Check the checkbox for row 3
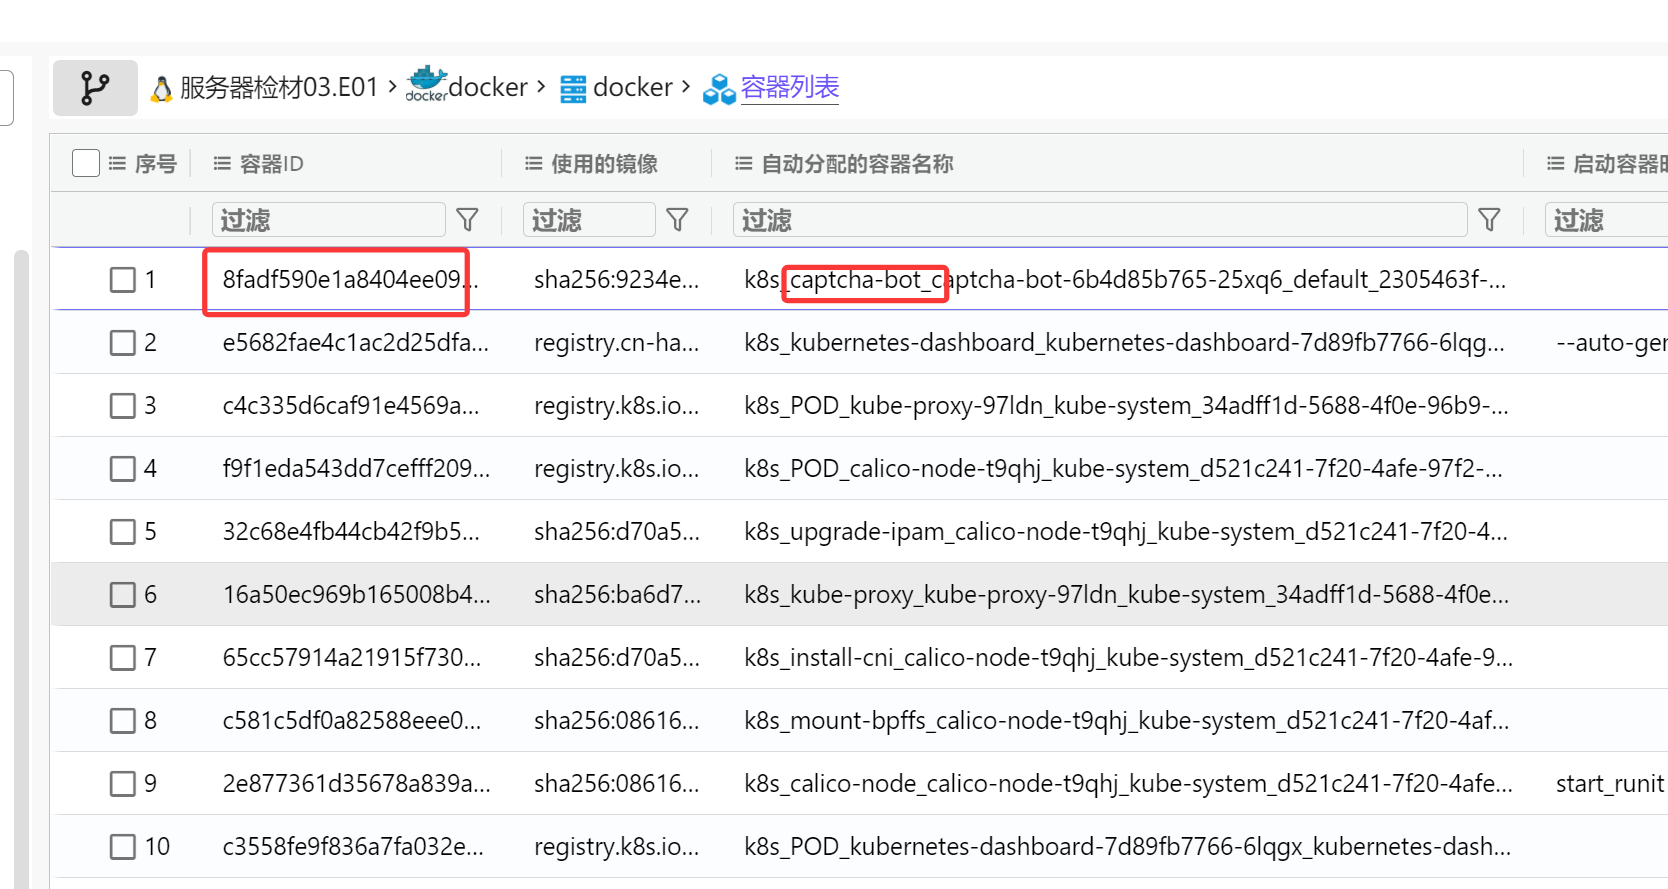This screenshot has width=1668, height=889. pyautogui.click(x=123, y=406)
